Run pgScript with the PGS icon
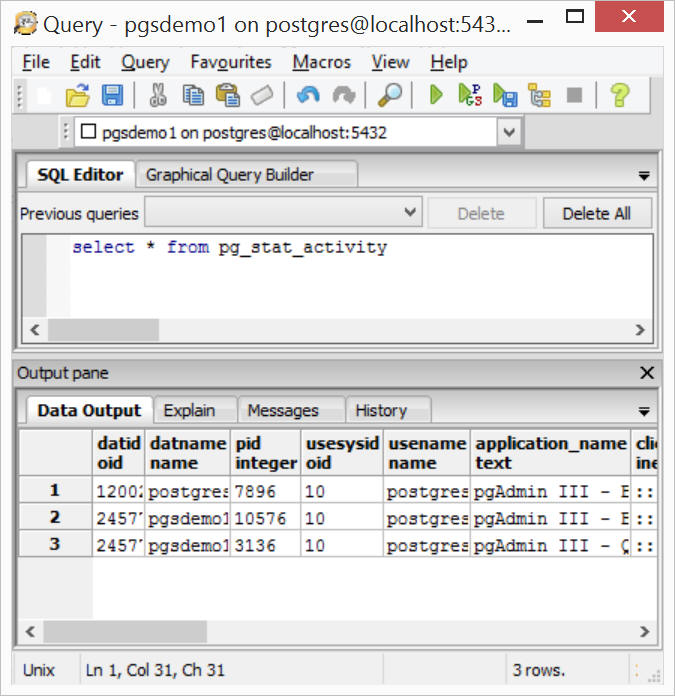 point(470,95)
